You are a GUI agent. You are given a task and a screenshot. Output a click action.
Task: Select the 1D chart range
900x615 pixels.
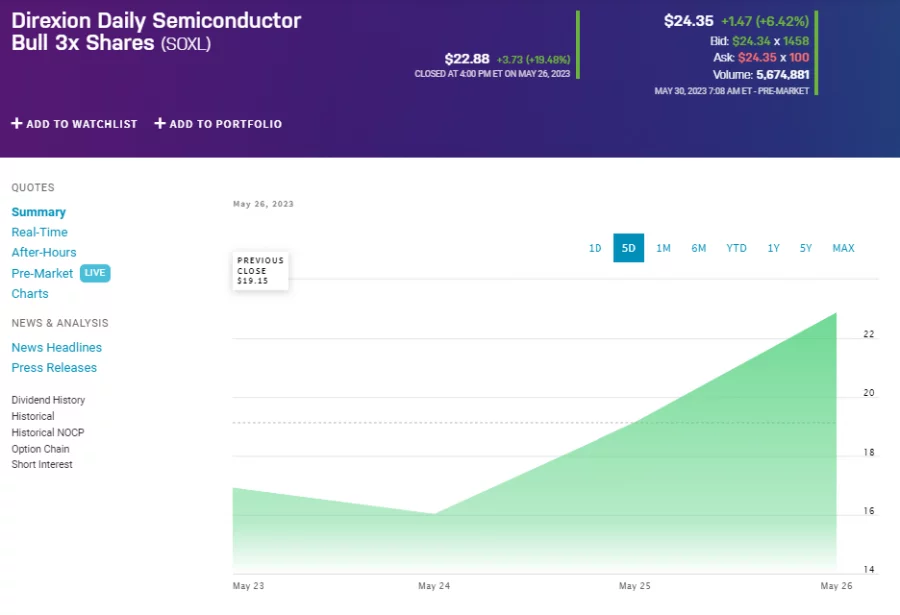(x=595, y=247)
